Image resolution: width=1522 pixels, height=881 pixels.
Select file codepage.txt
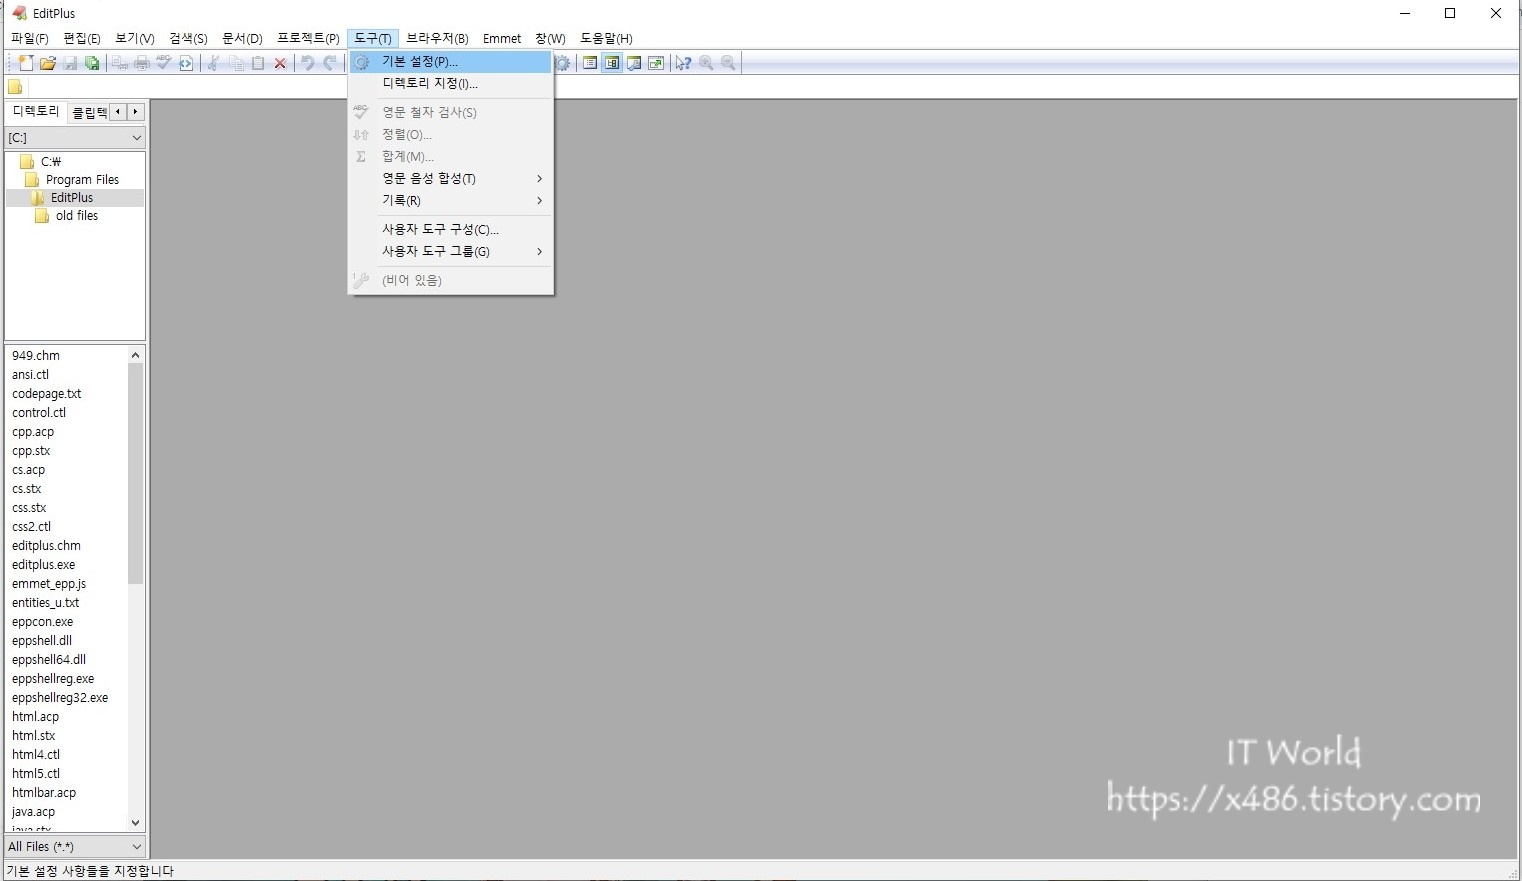pyautogui.click(x=47, y=394)
